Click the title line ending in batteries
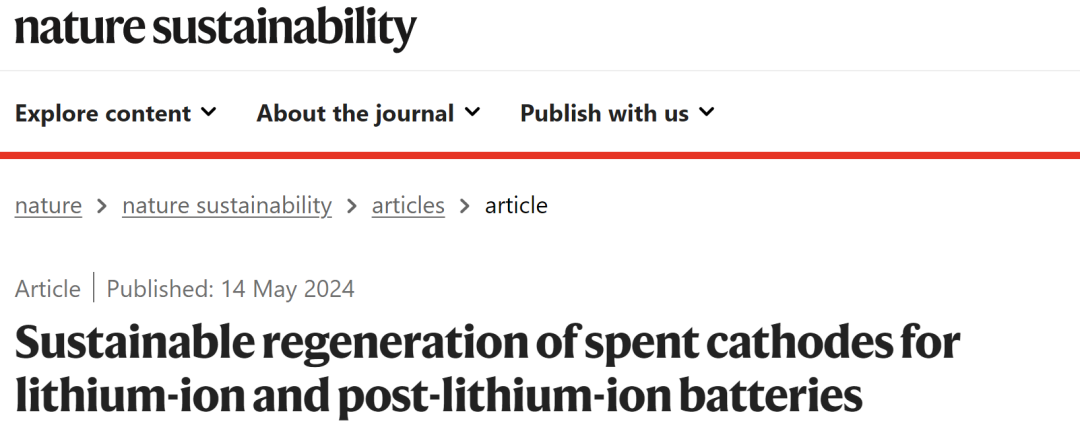 (438, 397)
